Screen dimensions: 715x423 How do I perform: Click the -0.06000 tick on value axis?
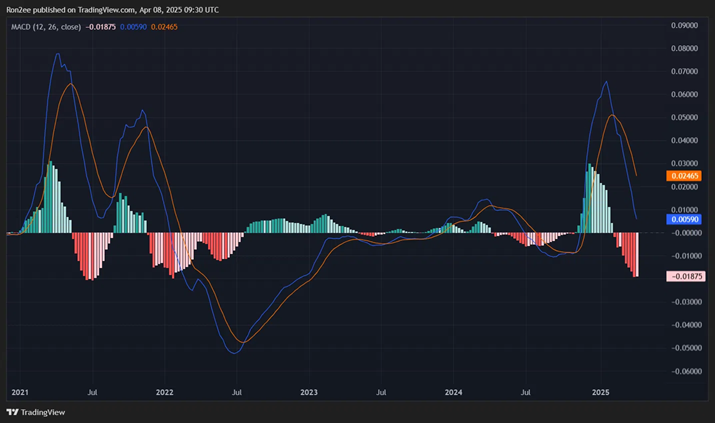683,371
